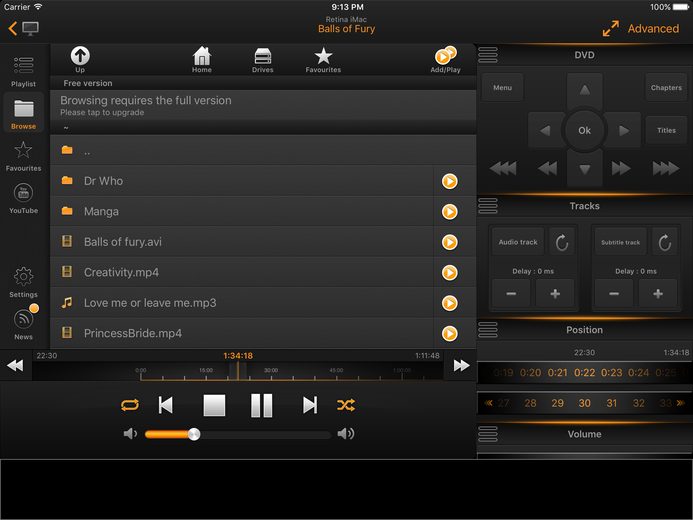Select PrincessBride.mp4 file
Viewport: 693px width, 520px height.
[242, 334]
